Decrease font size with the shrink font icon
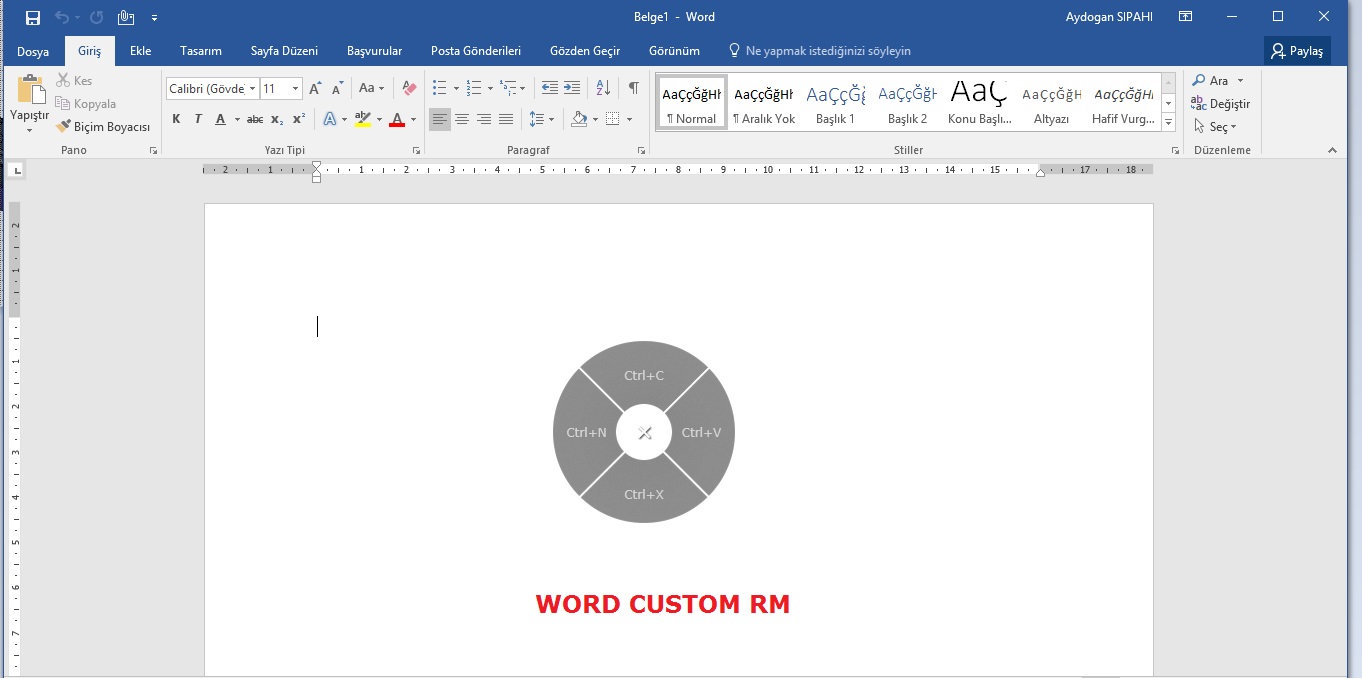The width and height of the screenshot is (1362, 679). coord(338,88)
